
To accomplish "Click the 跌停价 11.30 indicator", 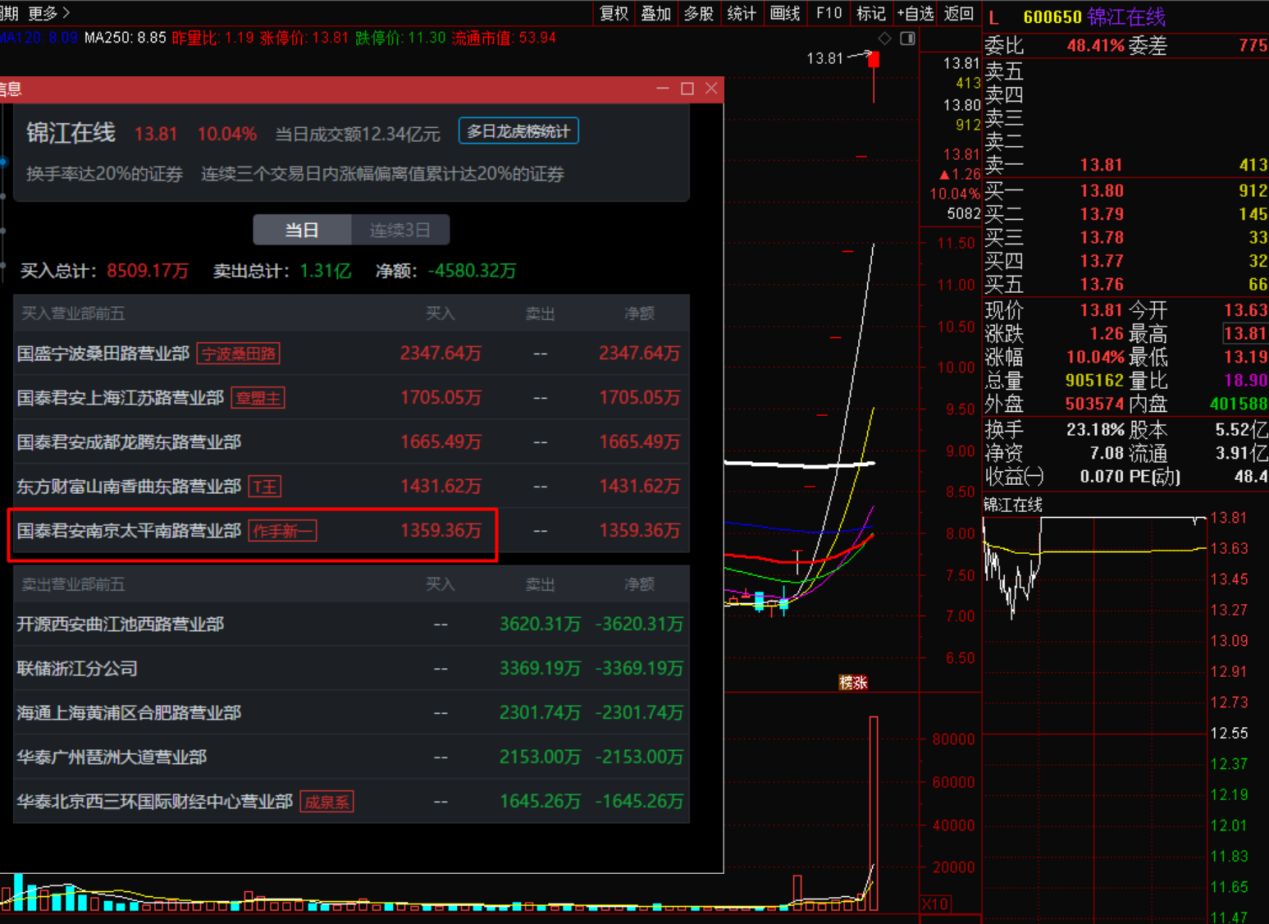I will [x=400, y=38].
